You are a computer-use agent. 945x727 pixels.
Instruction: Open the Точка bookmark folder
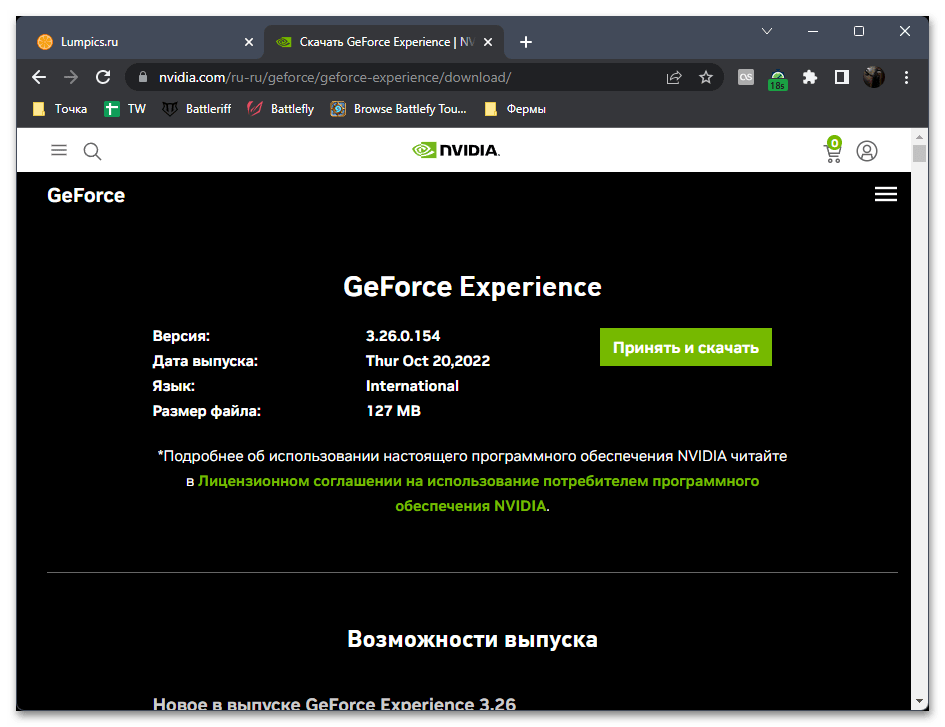pos(60,109)
